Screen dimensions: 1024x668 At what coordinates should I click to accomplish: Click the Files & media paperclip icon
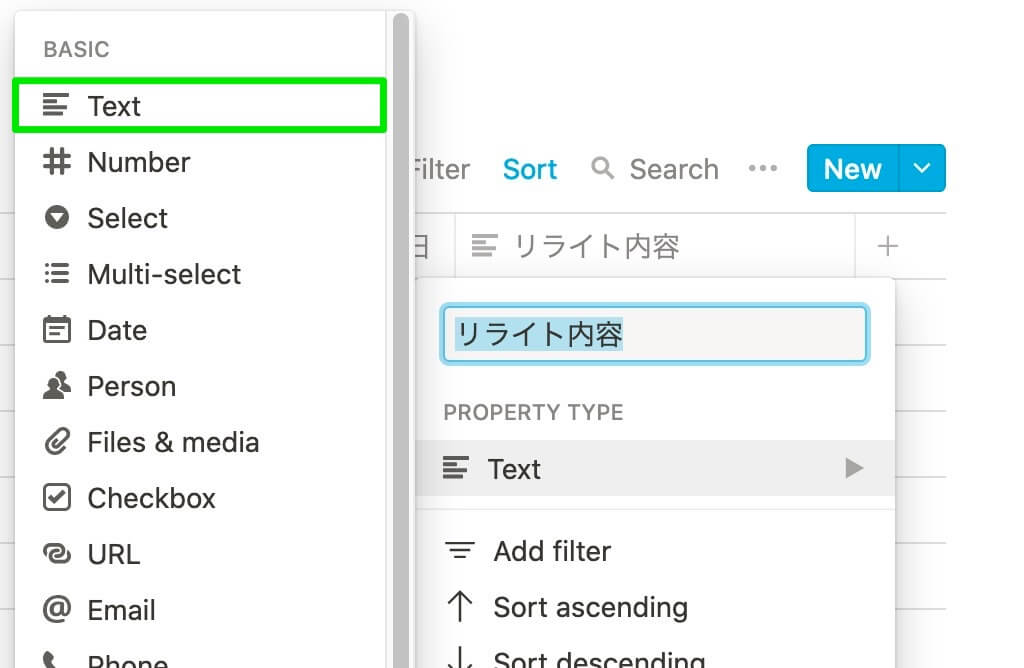(x=57, y=442)
